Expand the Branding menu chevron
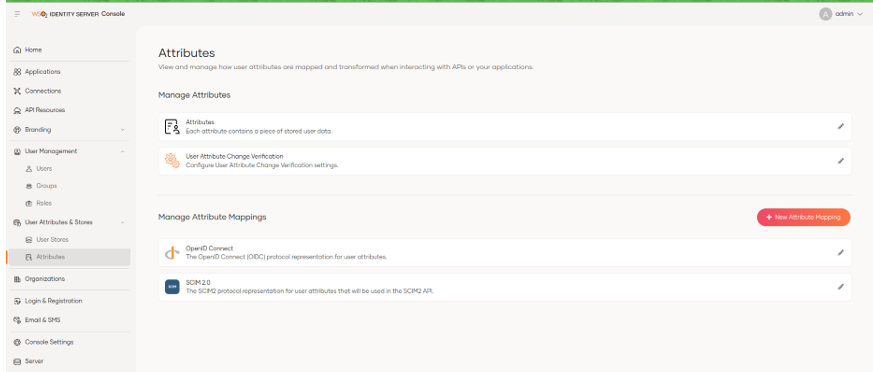Viewport: 873px width, 372px height. (x=122, y=130)
